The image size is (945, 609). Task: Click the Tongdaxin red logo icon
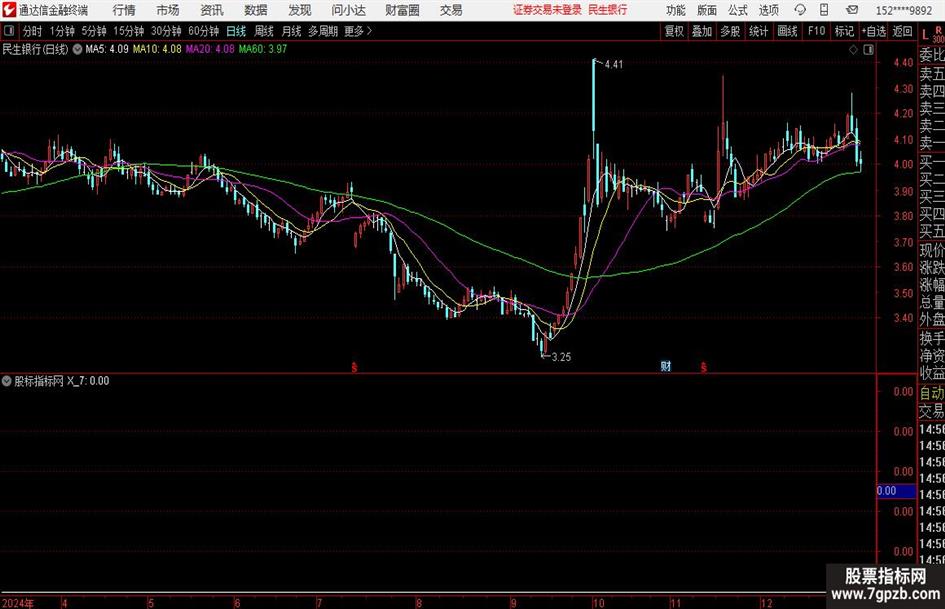8,10
